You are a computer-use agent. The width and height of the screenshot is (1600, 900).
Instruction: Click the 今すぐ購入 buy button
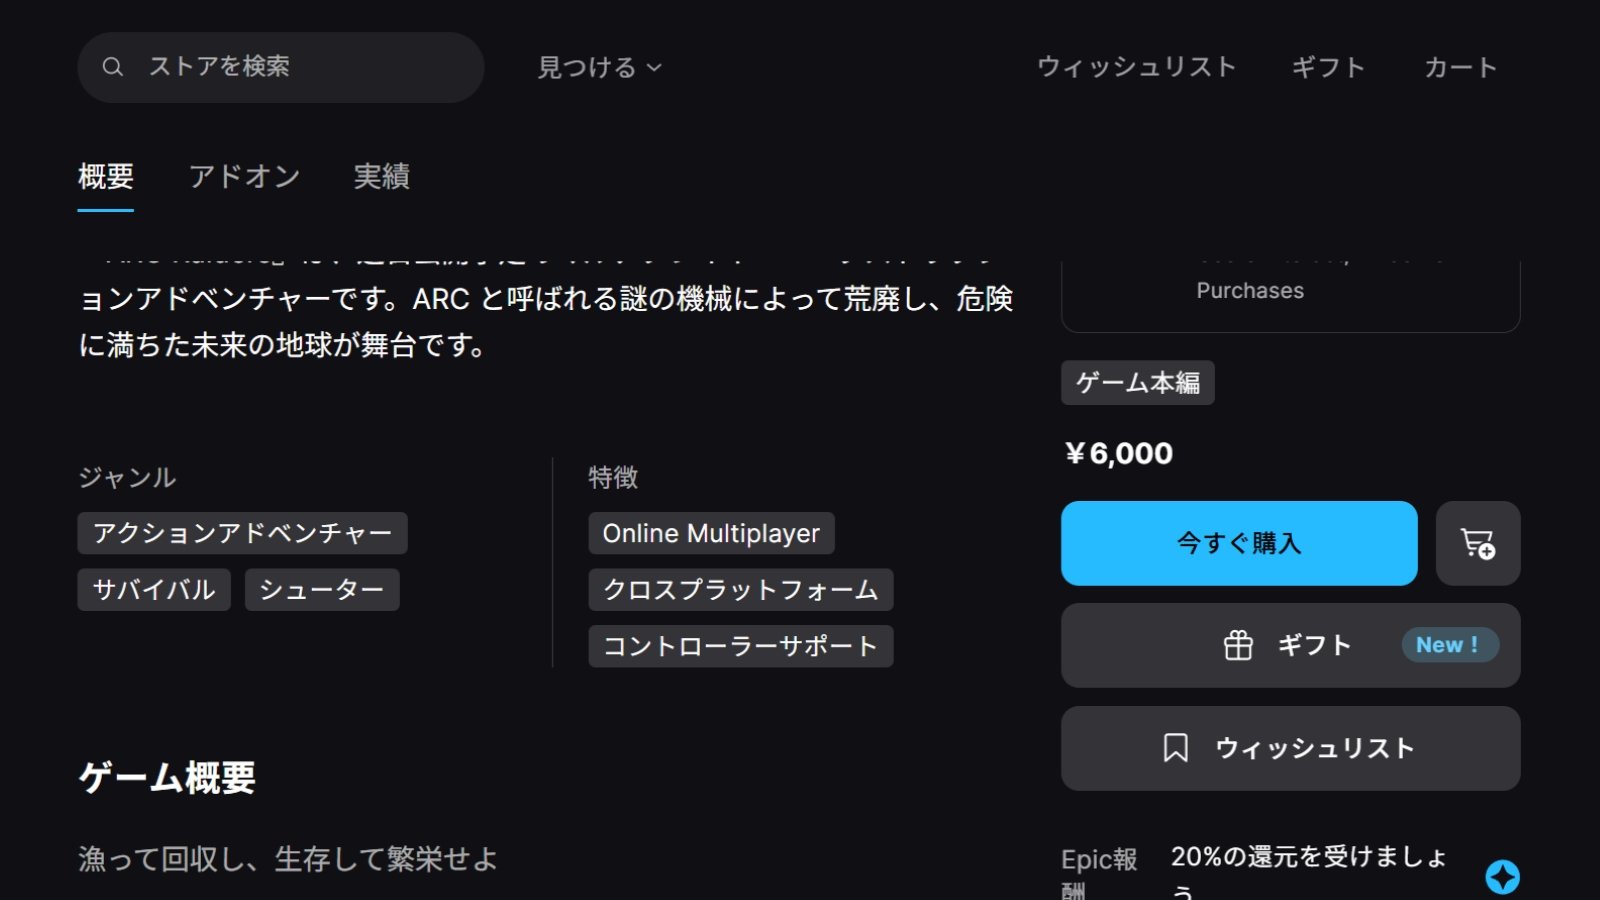pyautogui.click(x=1238, y=543)
